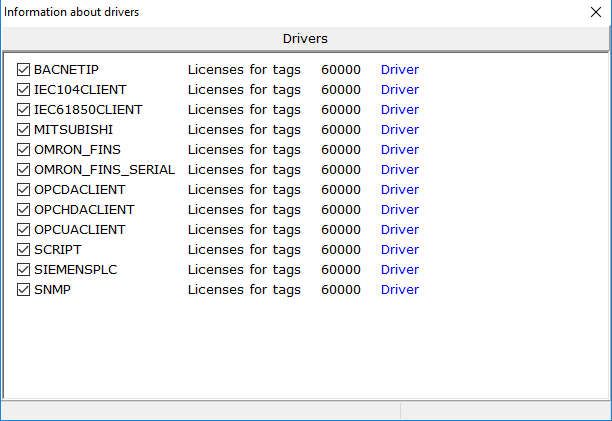Toggle the IEC104CLIENT checkbox
The height and width of the screenshot is (421, 612).
tap(23, 90)
